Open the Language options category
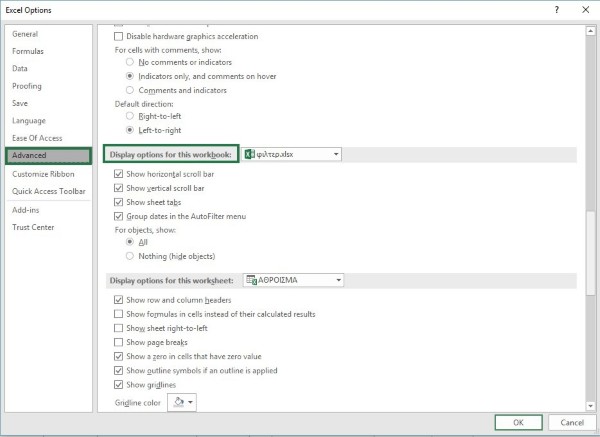The width and height of the screenshot is (600, 437). (x=29, y=121)
